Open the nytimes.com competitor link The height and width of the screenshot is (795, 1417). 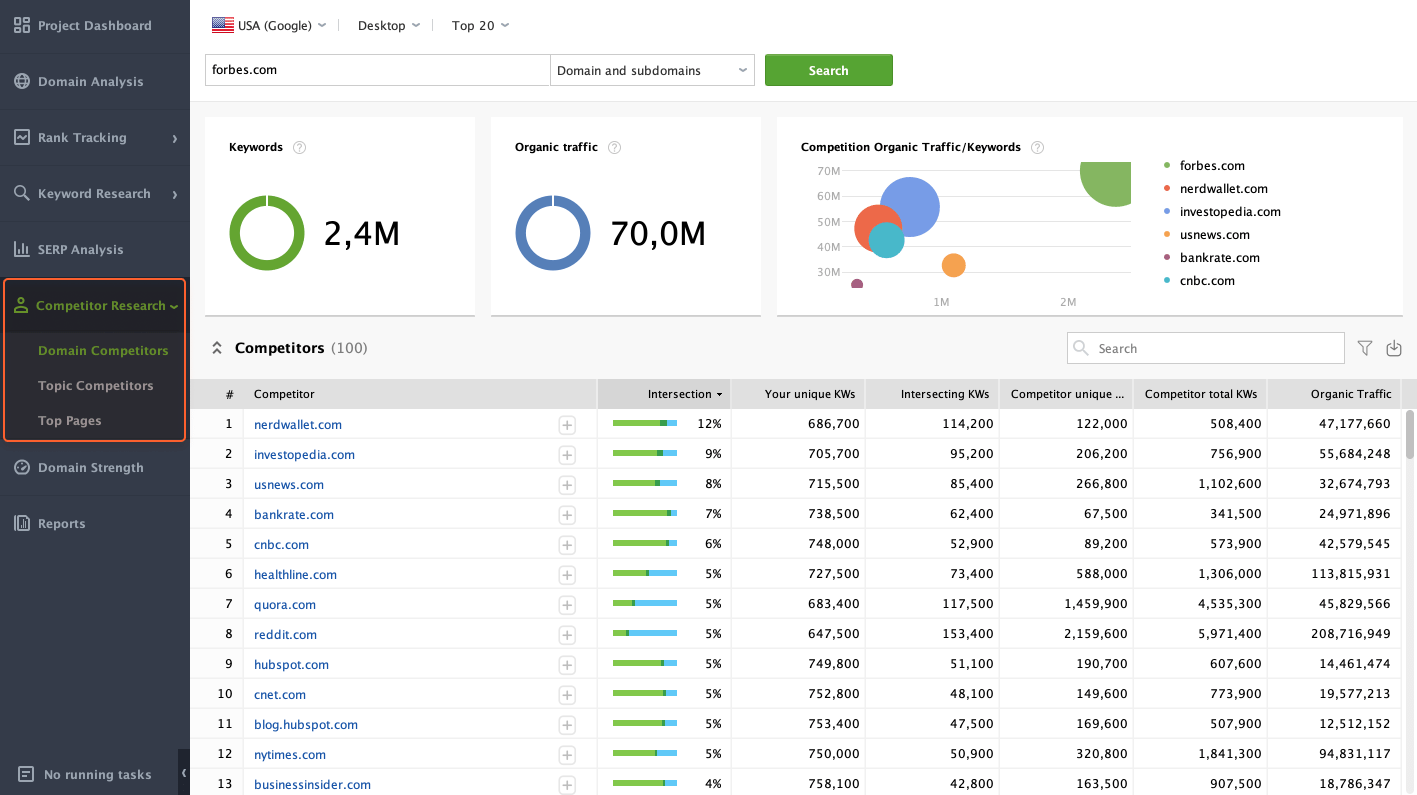coord(290,755)
